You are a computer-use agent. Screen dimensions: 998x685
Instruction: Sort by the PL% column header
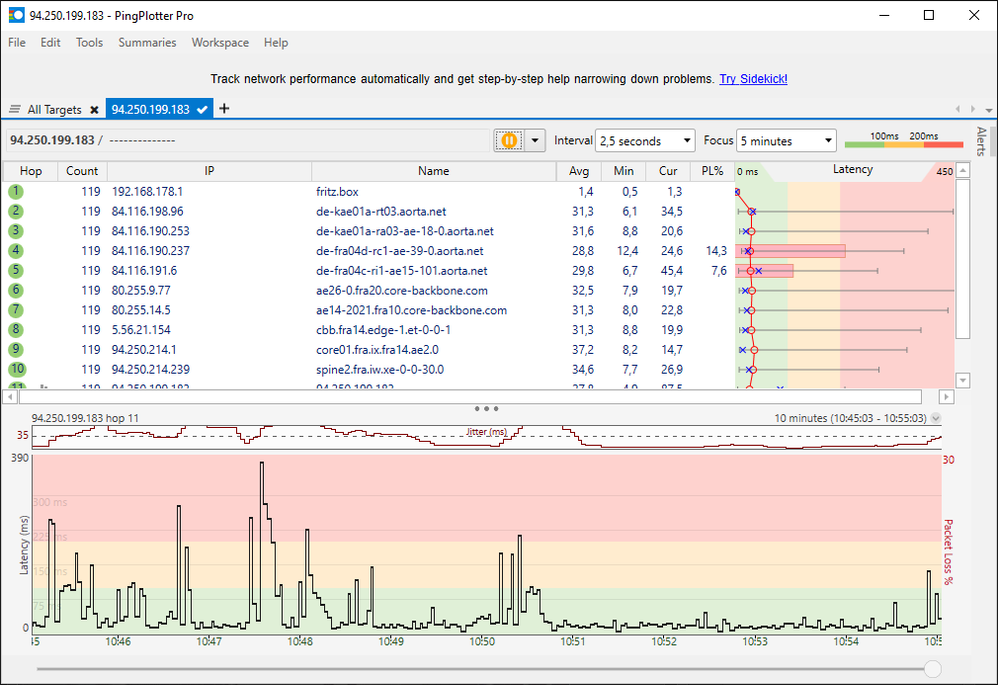tap(712, 171)
